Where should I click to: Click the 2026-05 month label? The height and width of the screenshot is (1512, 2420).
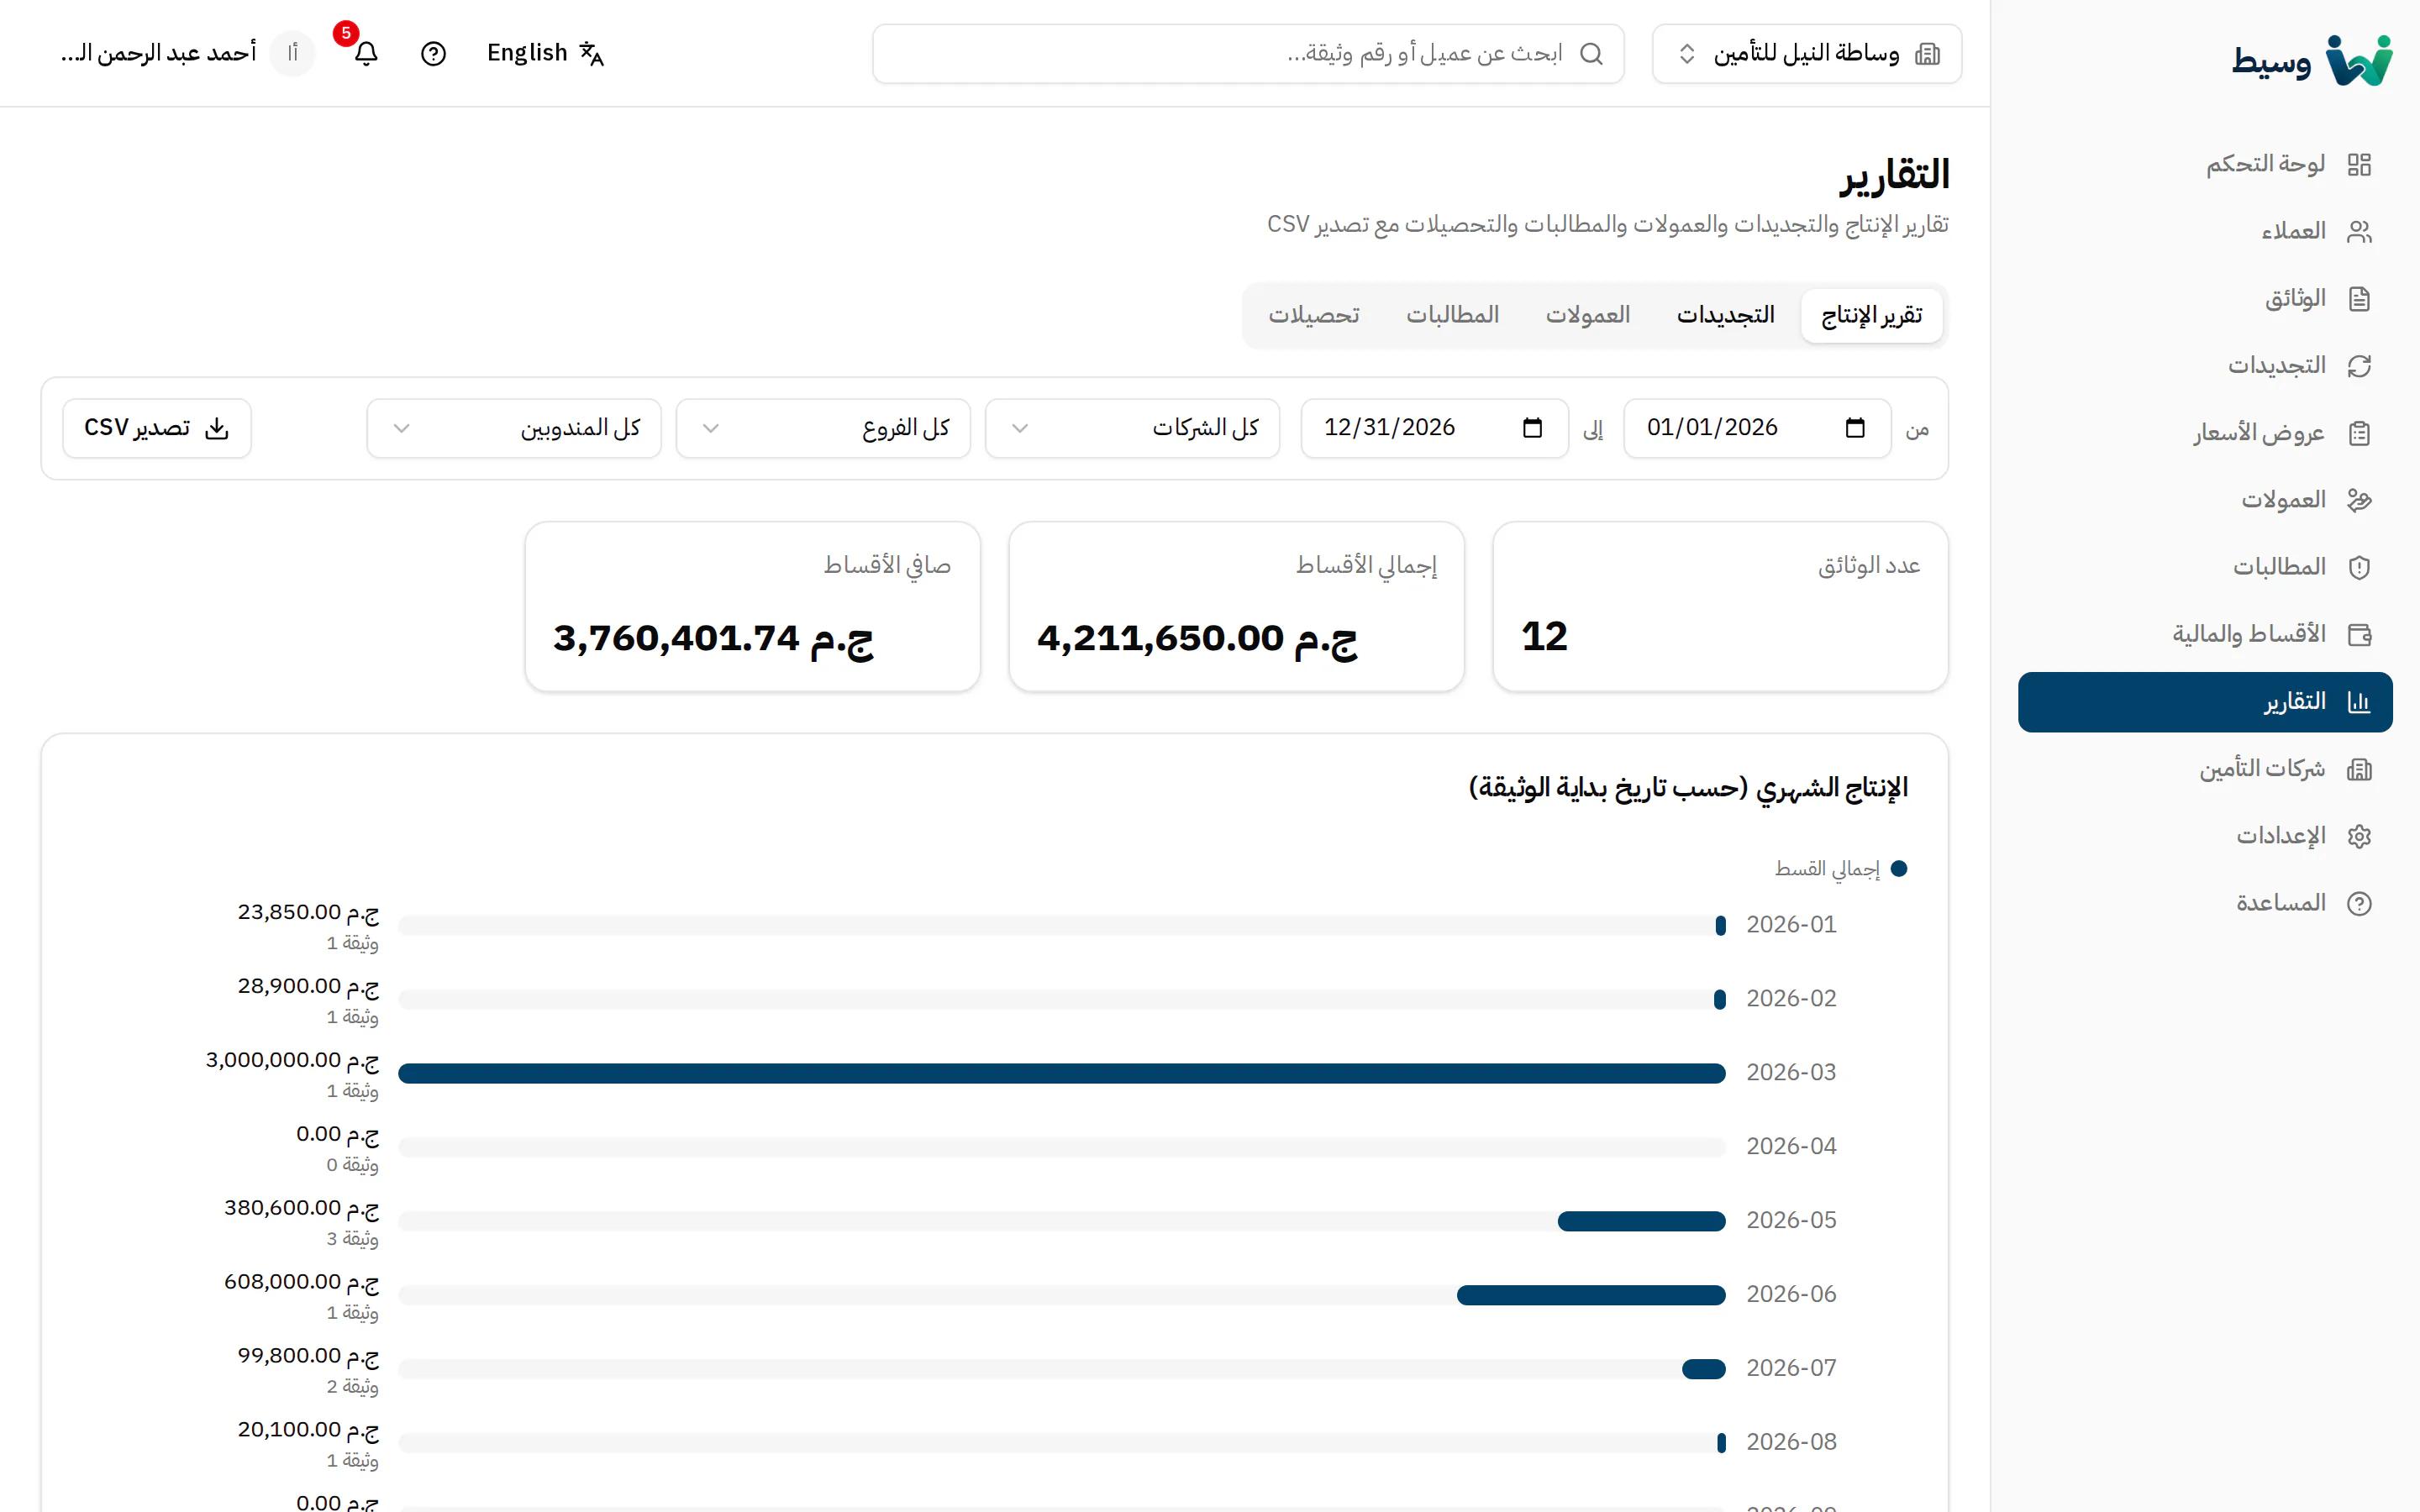[x=1791, y=1220]
